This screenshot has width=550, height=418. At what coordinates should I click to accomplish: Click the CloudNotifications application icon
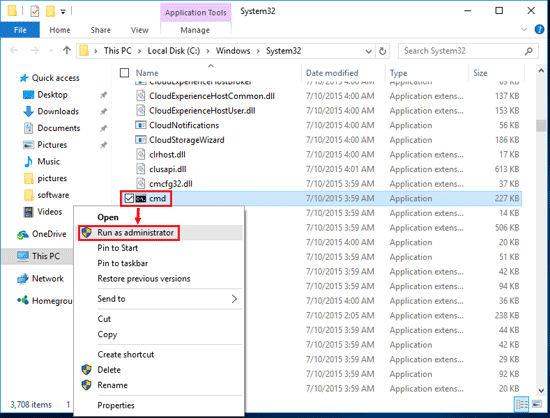141,125
